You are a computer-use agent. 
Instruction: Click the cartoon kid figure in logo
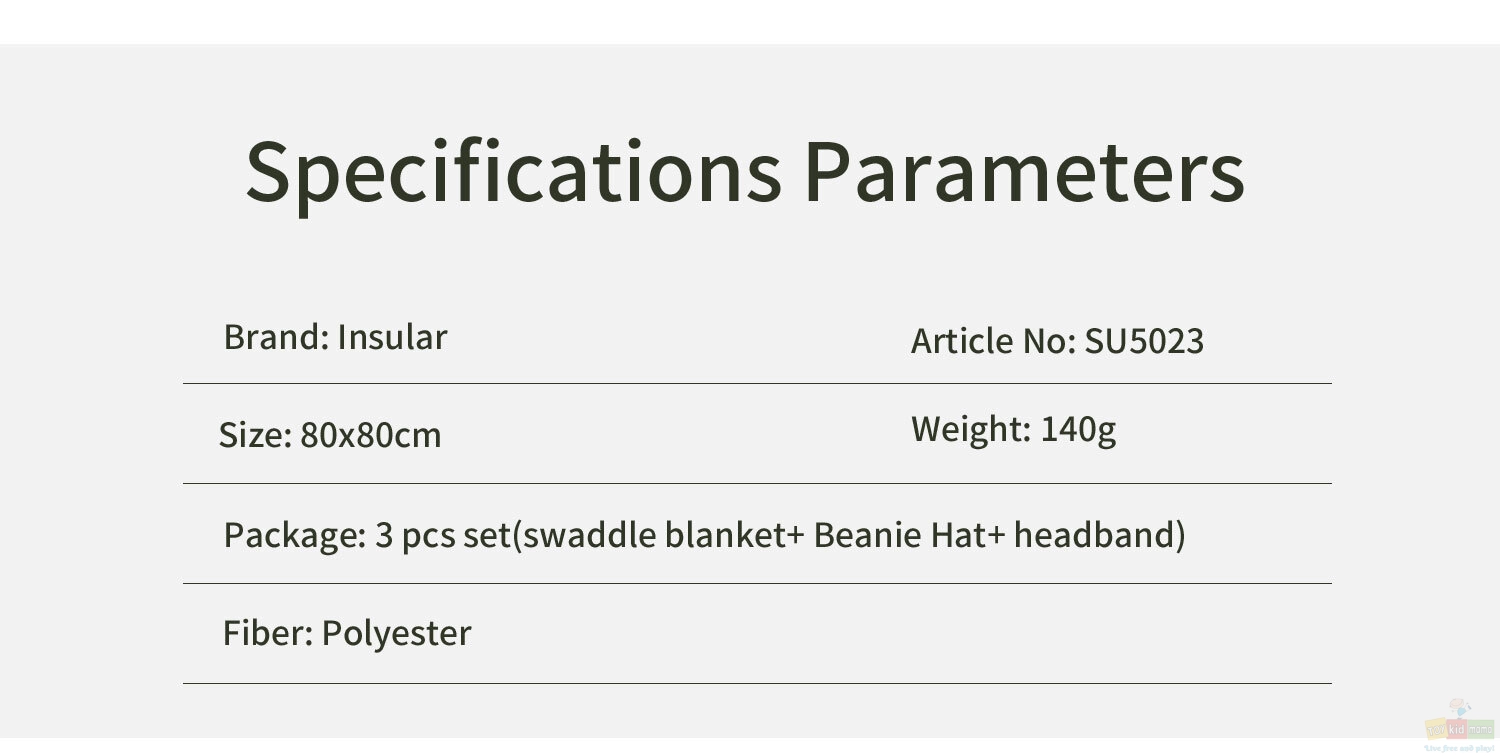(1460, 708)
